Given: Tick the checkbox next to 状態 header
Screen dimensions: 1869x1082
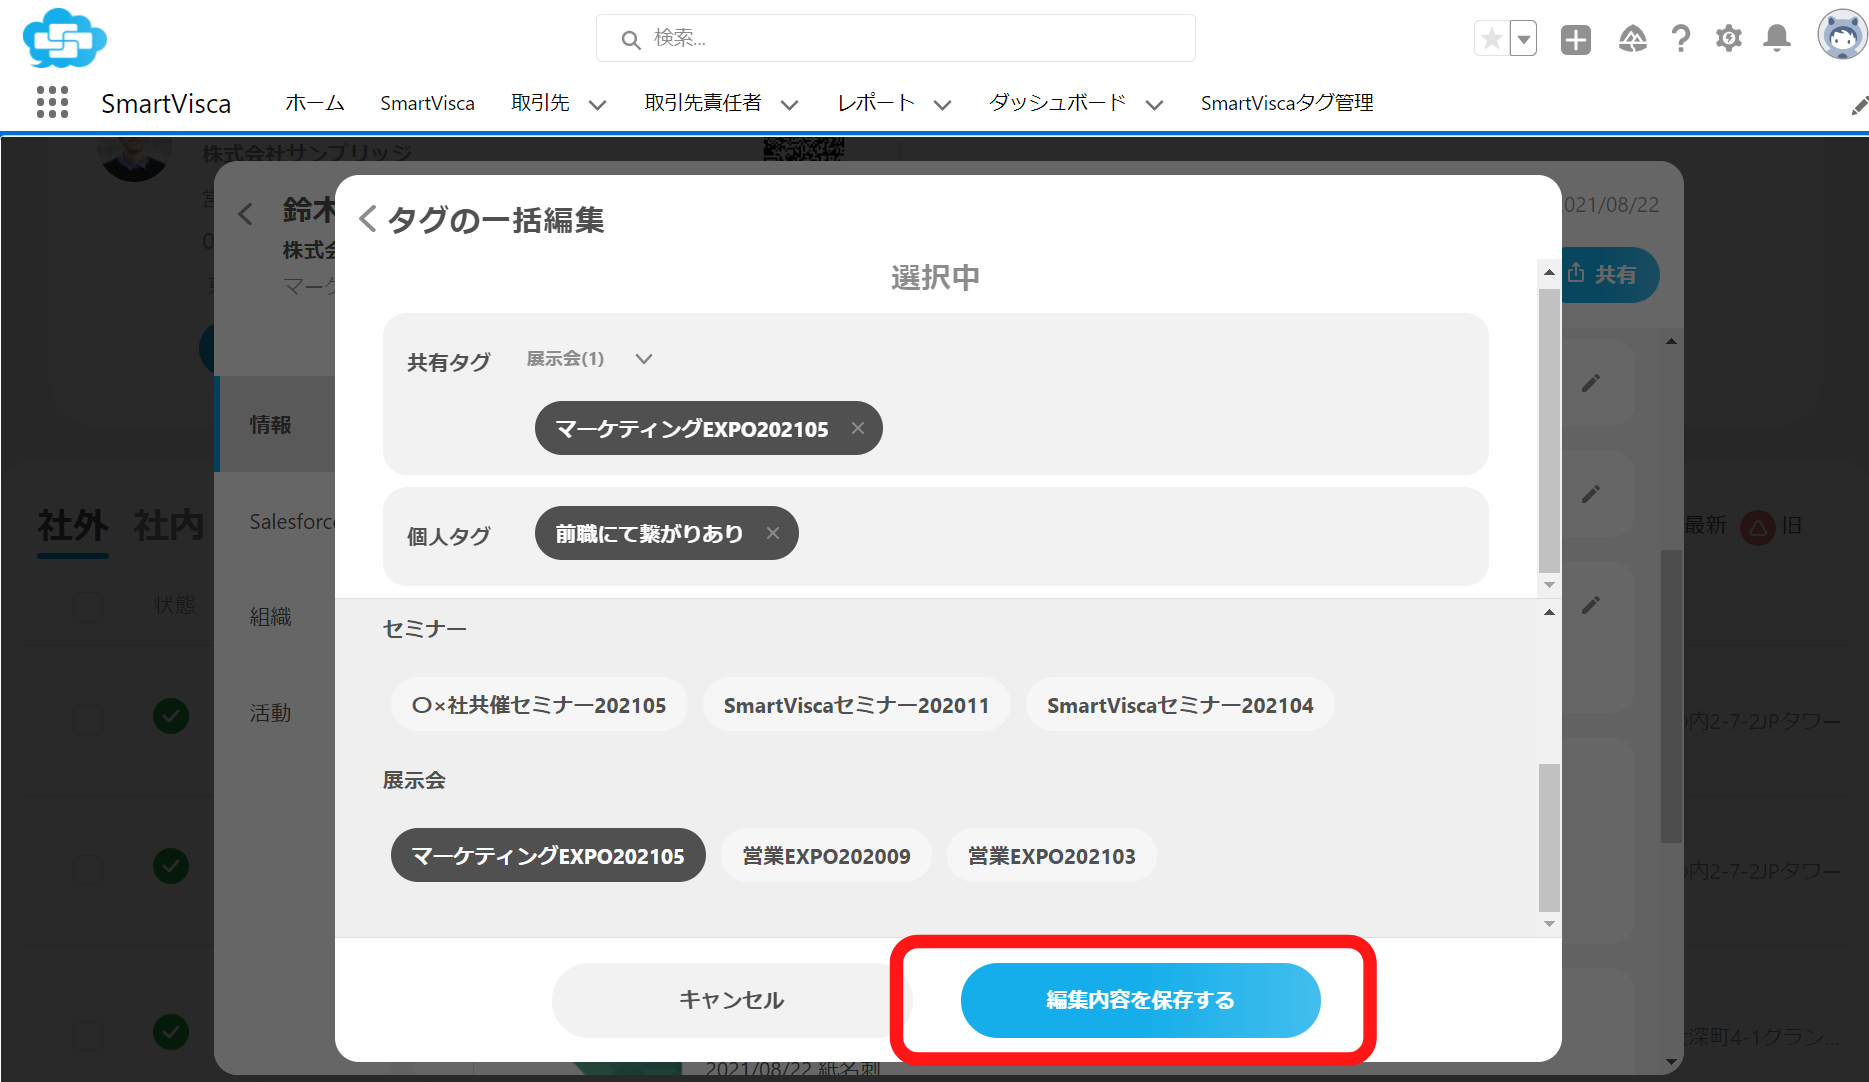Looking at the screenshot, I should (88, 605).
